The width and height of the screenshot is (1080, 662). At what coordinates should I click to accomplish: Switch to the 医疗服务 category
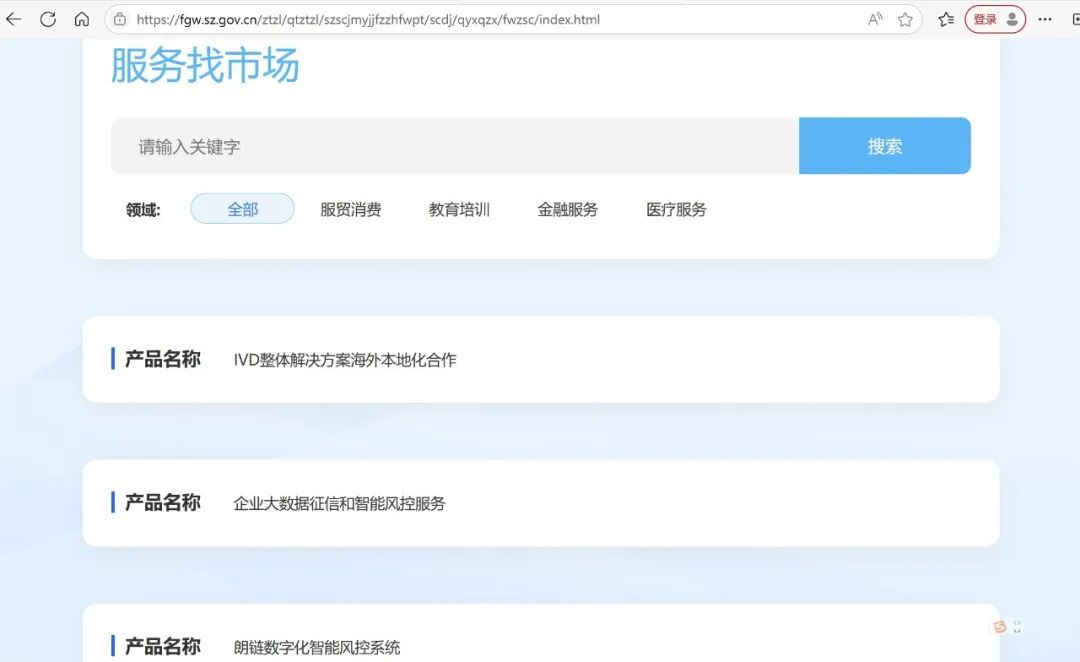click(676, 209)
